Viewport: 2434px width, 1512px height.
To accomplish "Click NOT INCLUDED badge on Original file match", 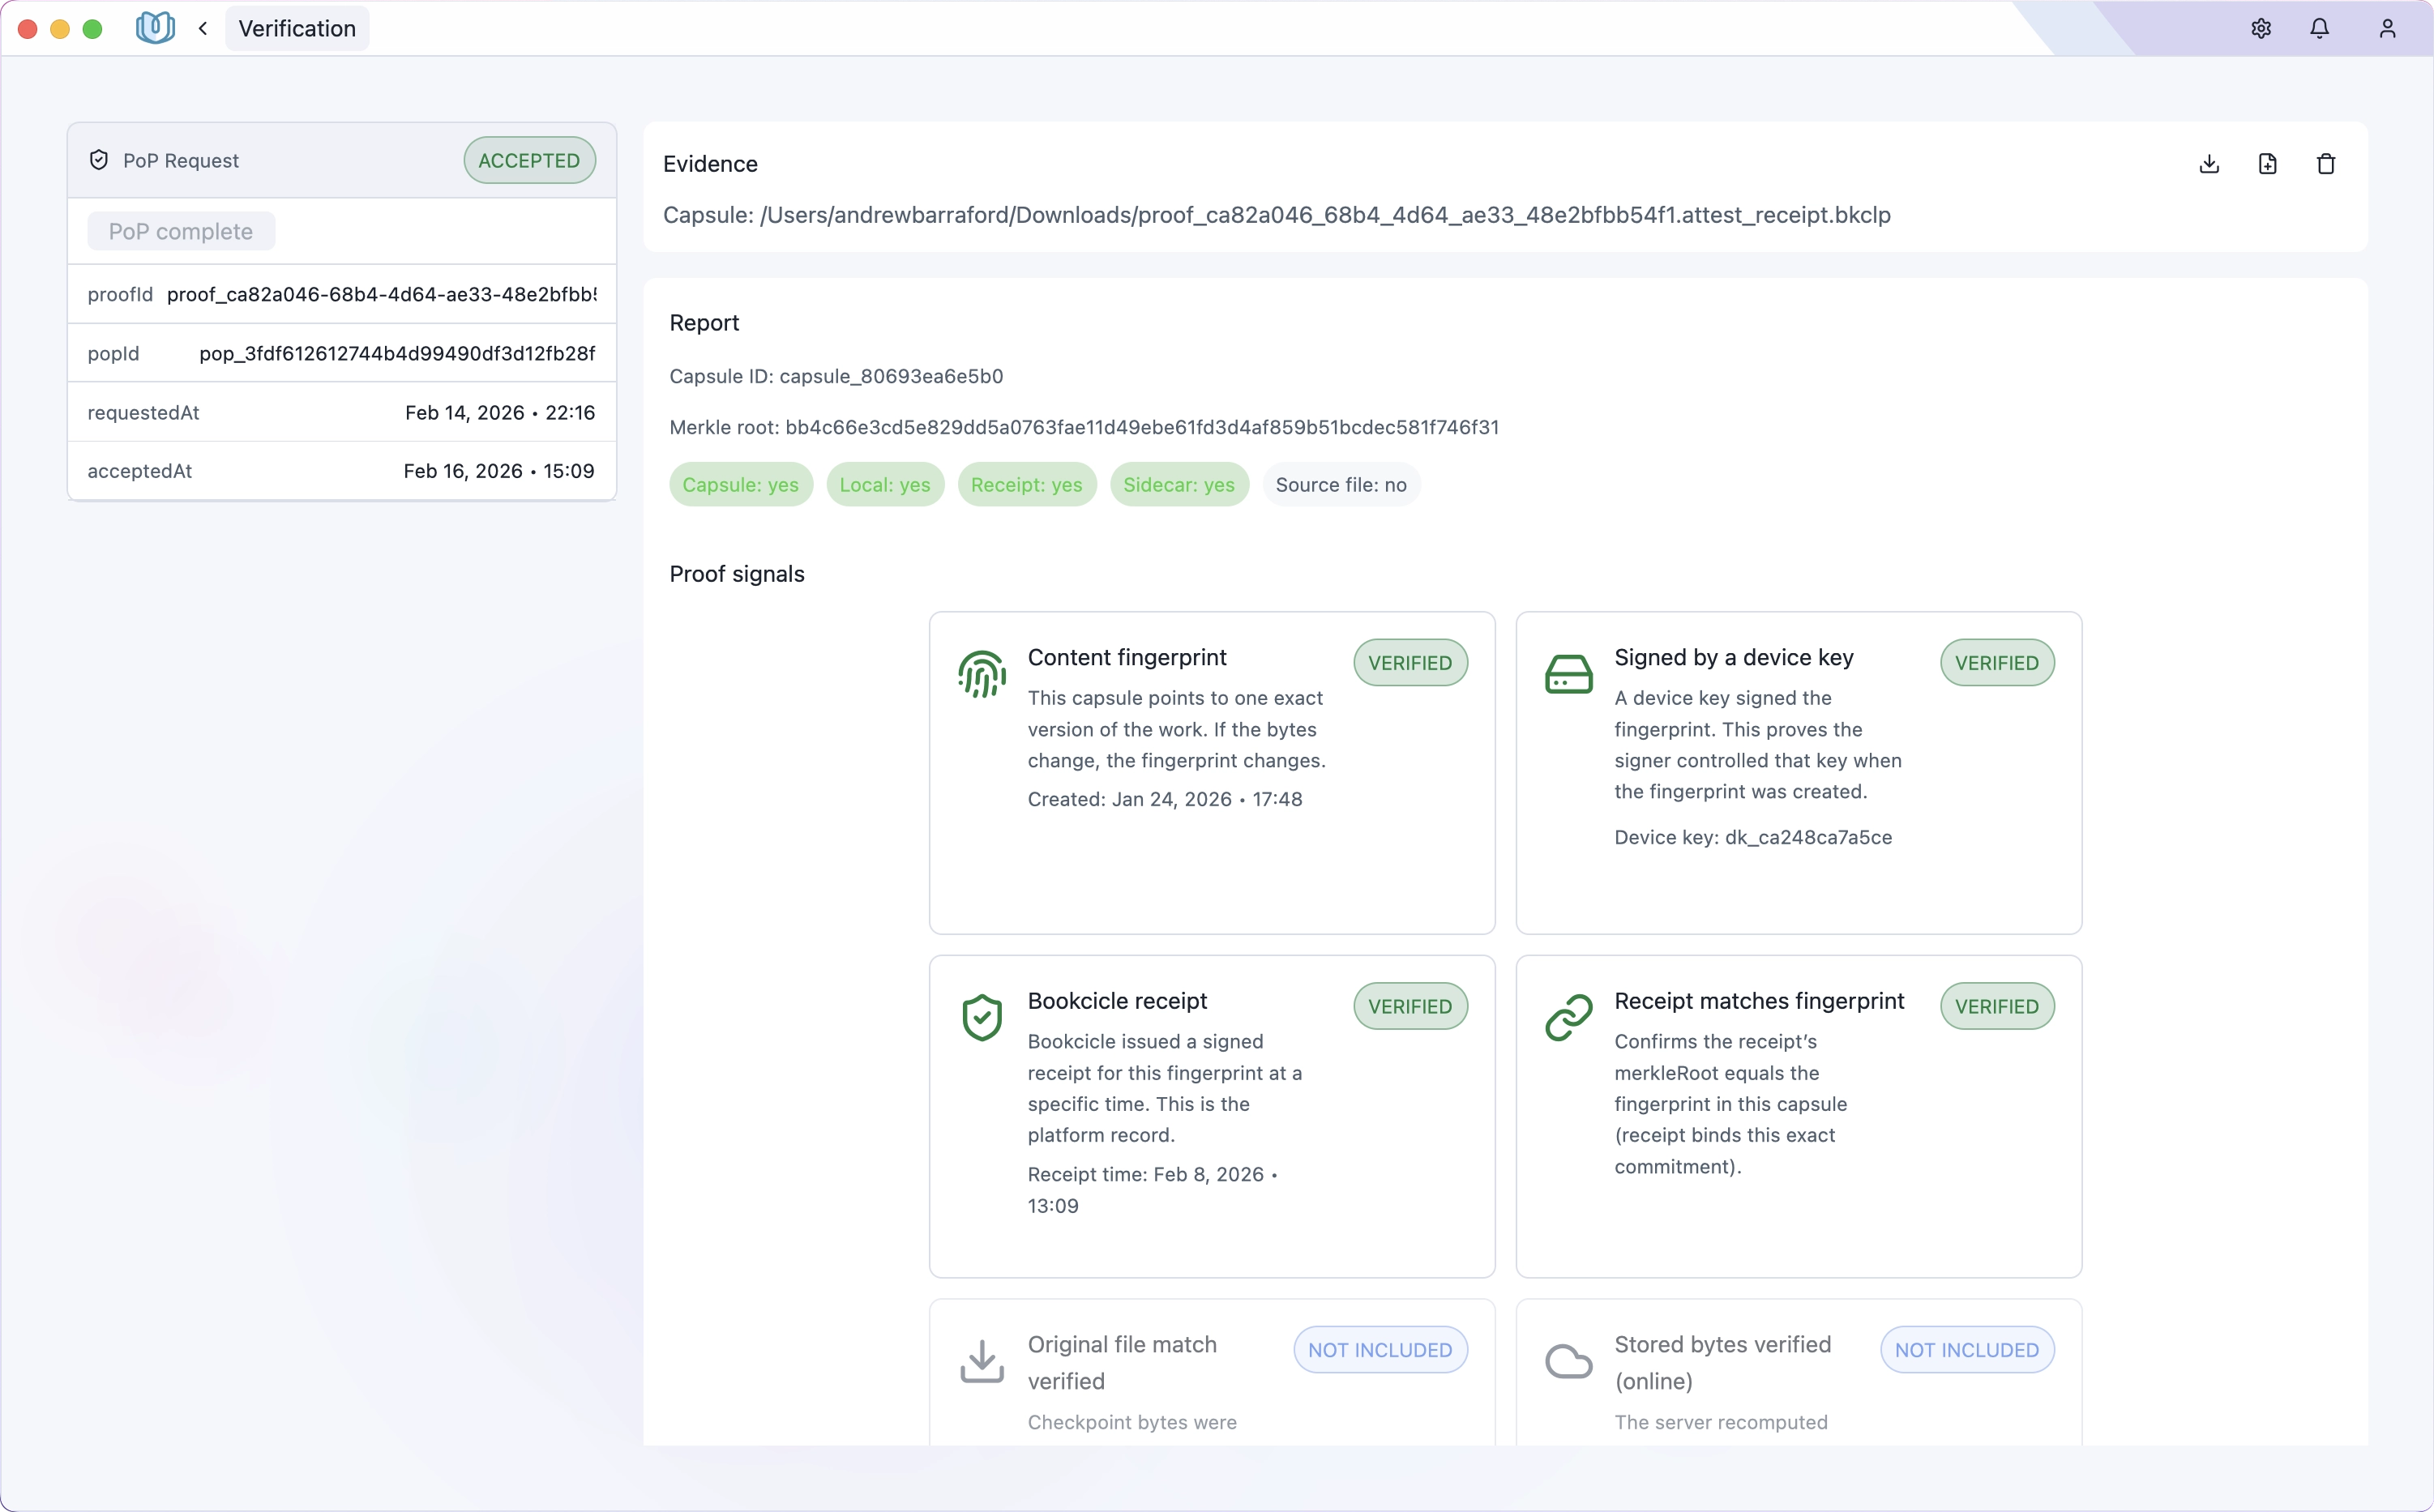I will tap(1380, 1350).
